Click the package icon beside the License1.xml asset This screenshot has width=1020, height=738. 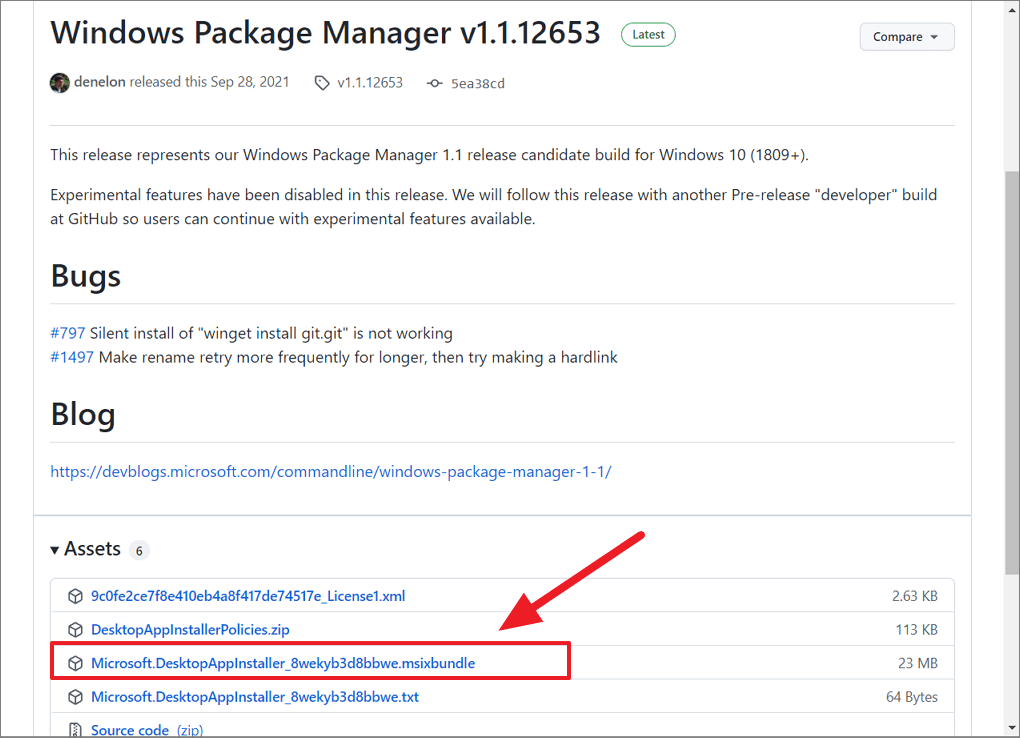(x=75, y=595)
